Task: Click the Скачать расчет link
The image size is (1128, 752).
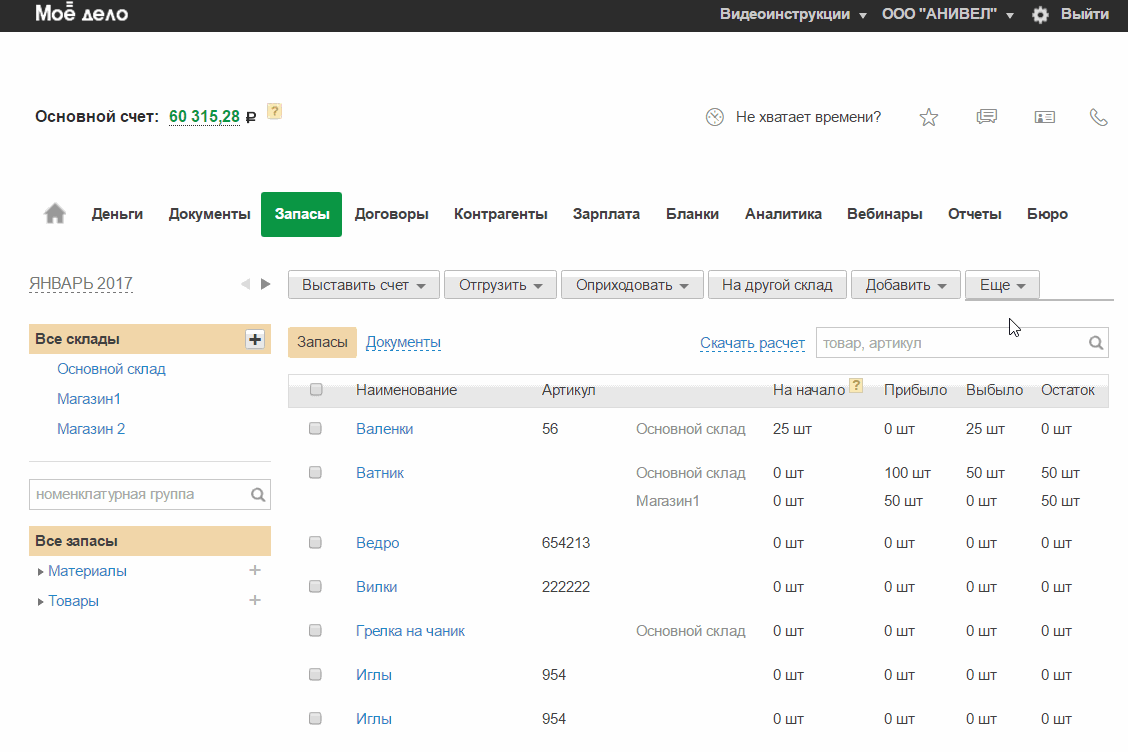Action: (x=752, y=343)
